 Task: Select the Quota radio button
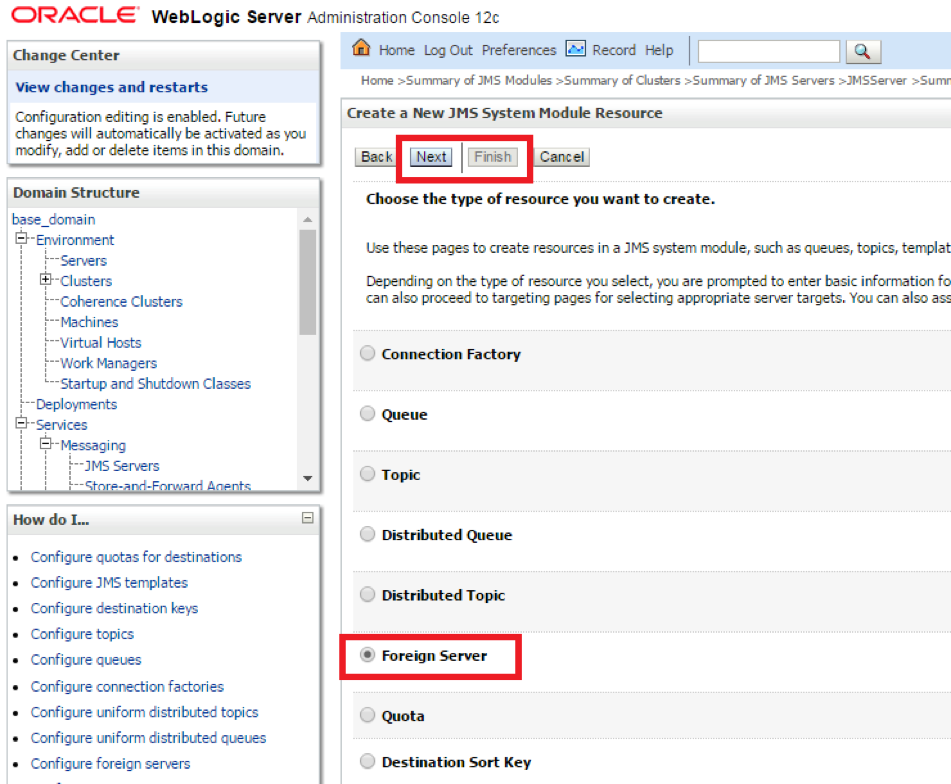368,716
